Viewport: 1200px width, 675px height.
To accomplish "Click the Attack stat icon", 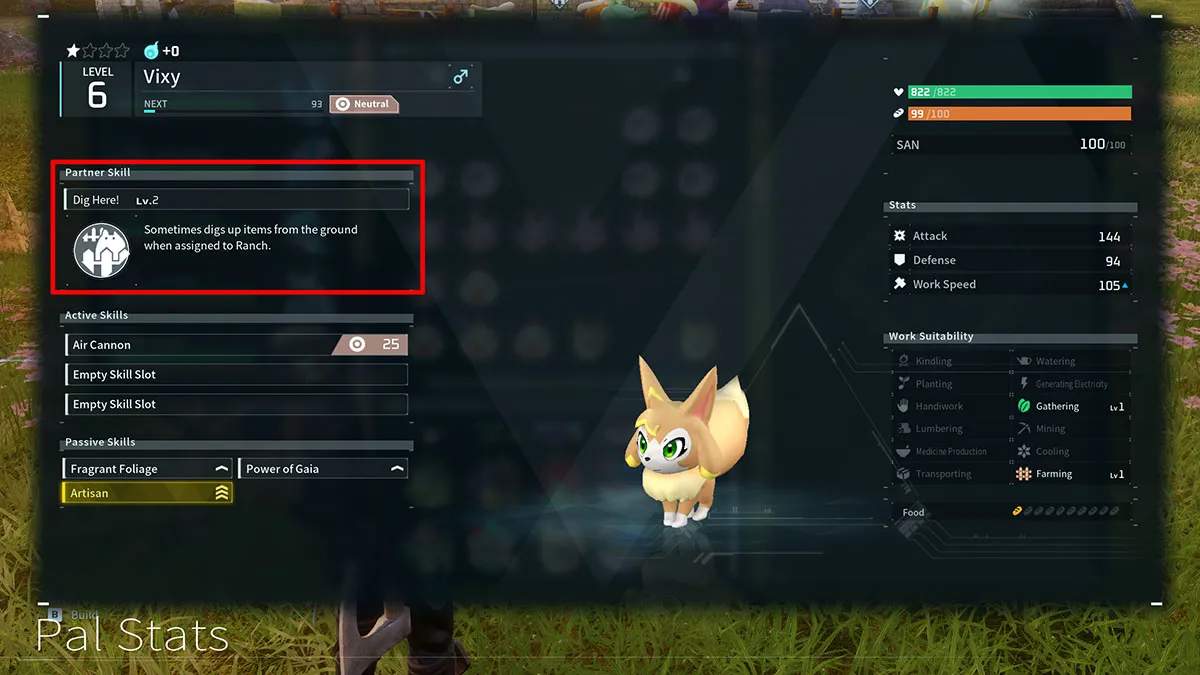I will point(899,236).
